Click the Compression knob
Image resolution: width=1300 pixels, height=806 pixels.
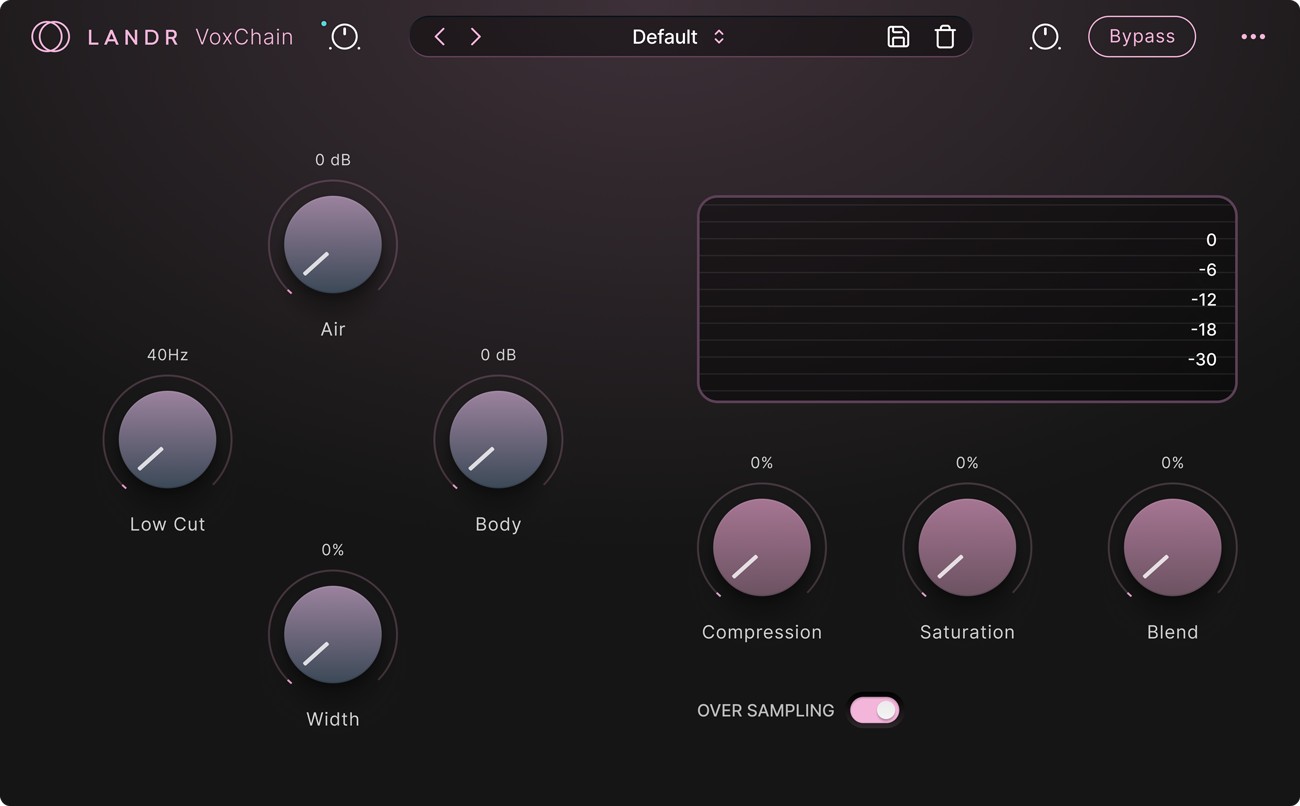click(762, 548)
